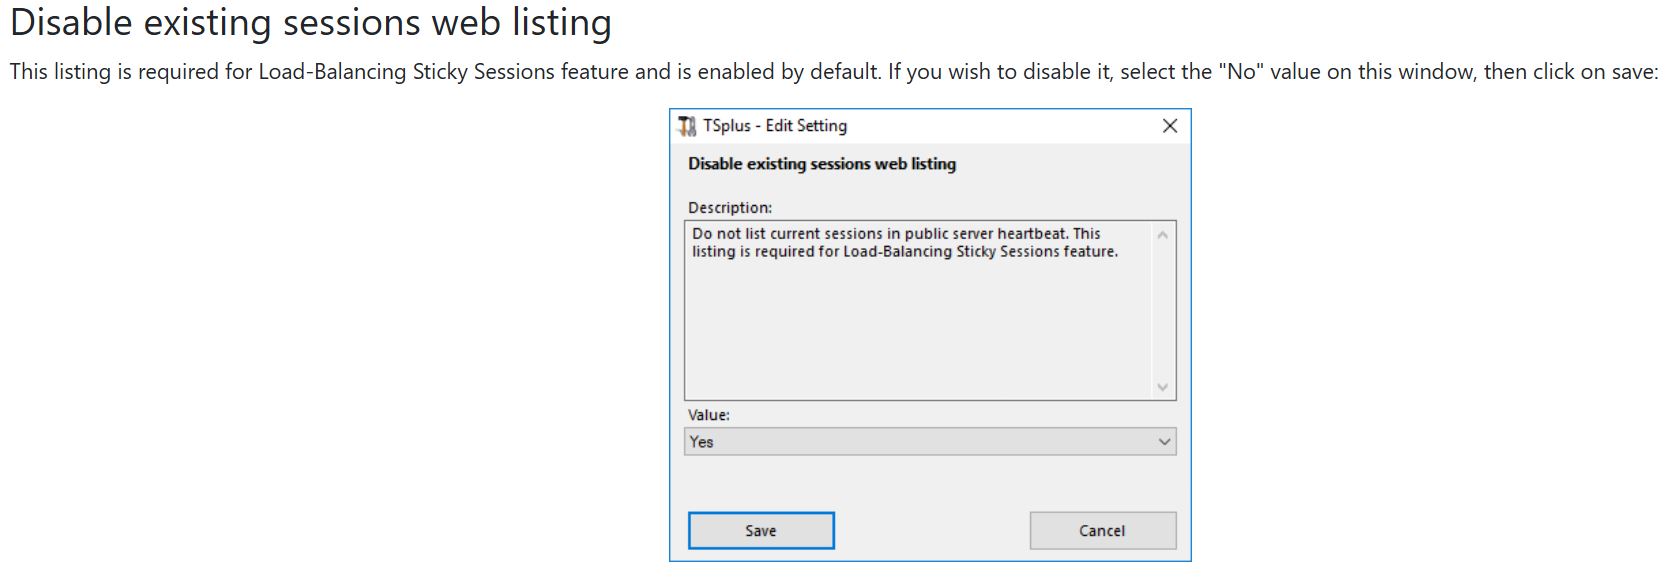Screen dimensions: 1671x581
Task: Click the 'Description:' label
Action: (730, 208)
